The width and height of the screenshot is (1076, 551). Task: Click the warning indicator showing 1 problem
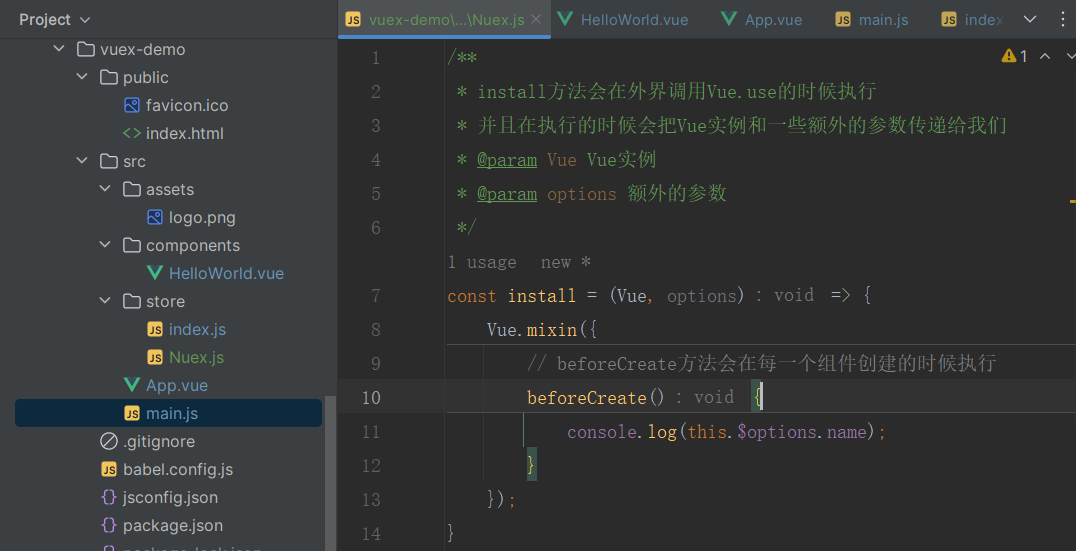tap(1015, 56)
